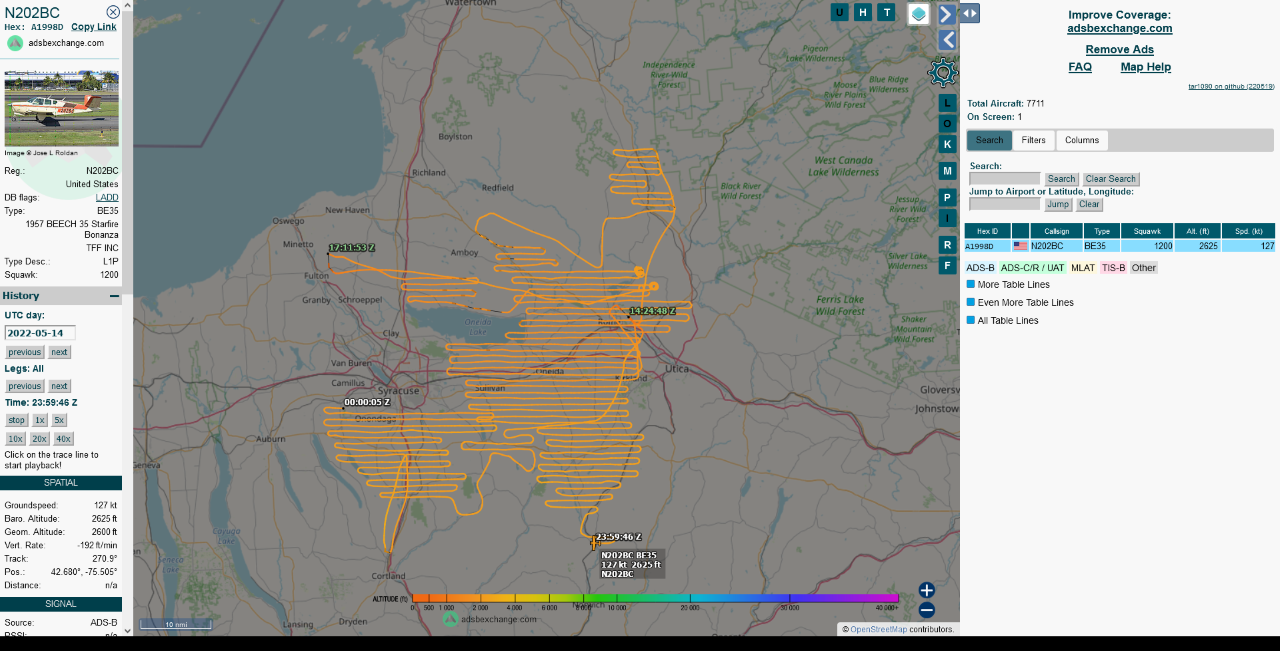This screenshot has width=1280, height=651.
Task: Switch to the Filters tab
Action: (1034, 140)
